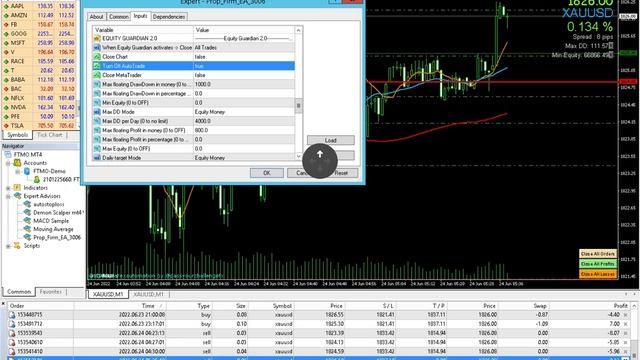Click the Close MetaTrader variable icon
The image size is (640, 360).
(x=97, y=75)
